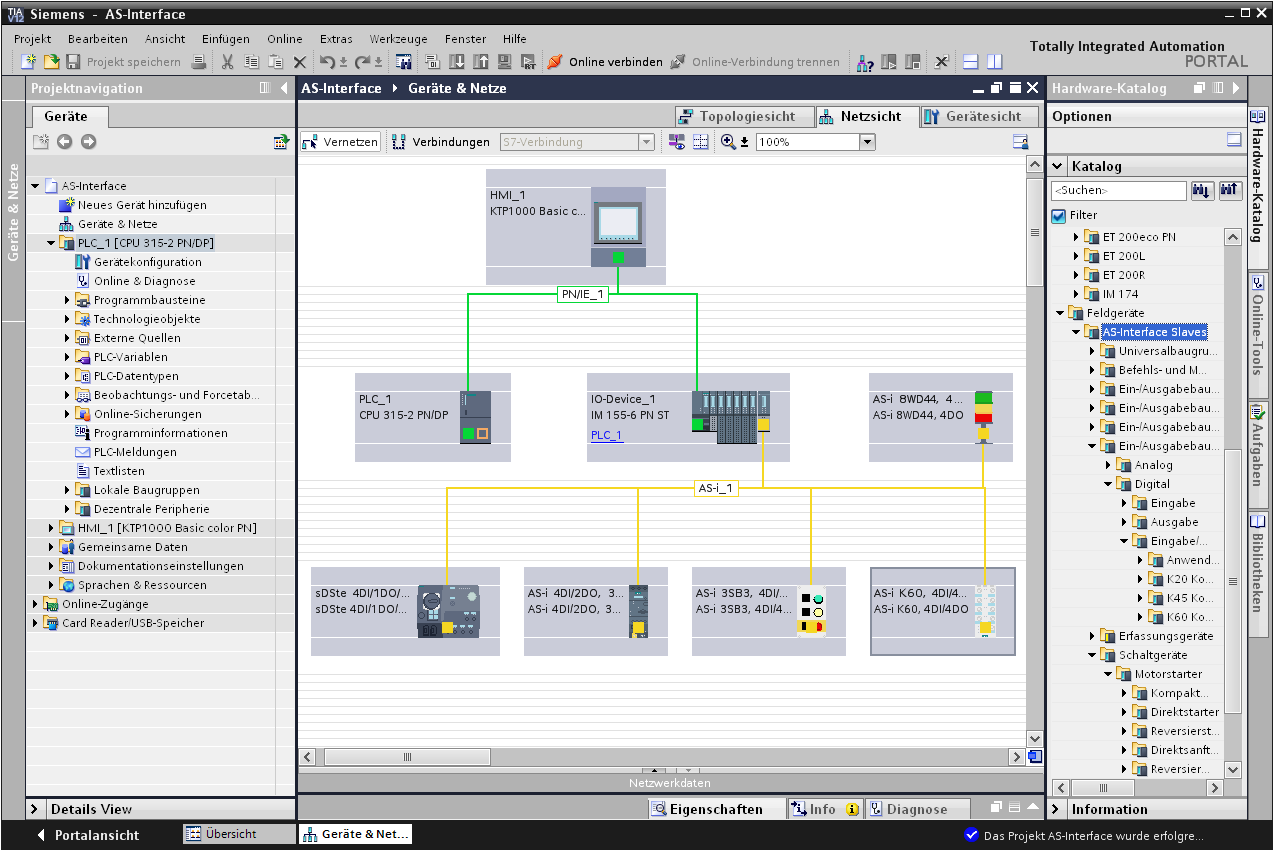The height and width of the screenshot is (851, 1273).
Task: Click the delete X icon in toolbar
Action: [299, 62]
